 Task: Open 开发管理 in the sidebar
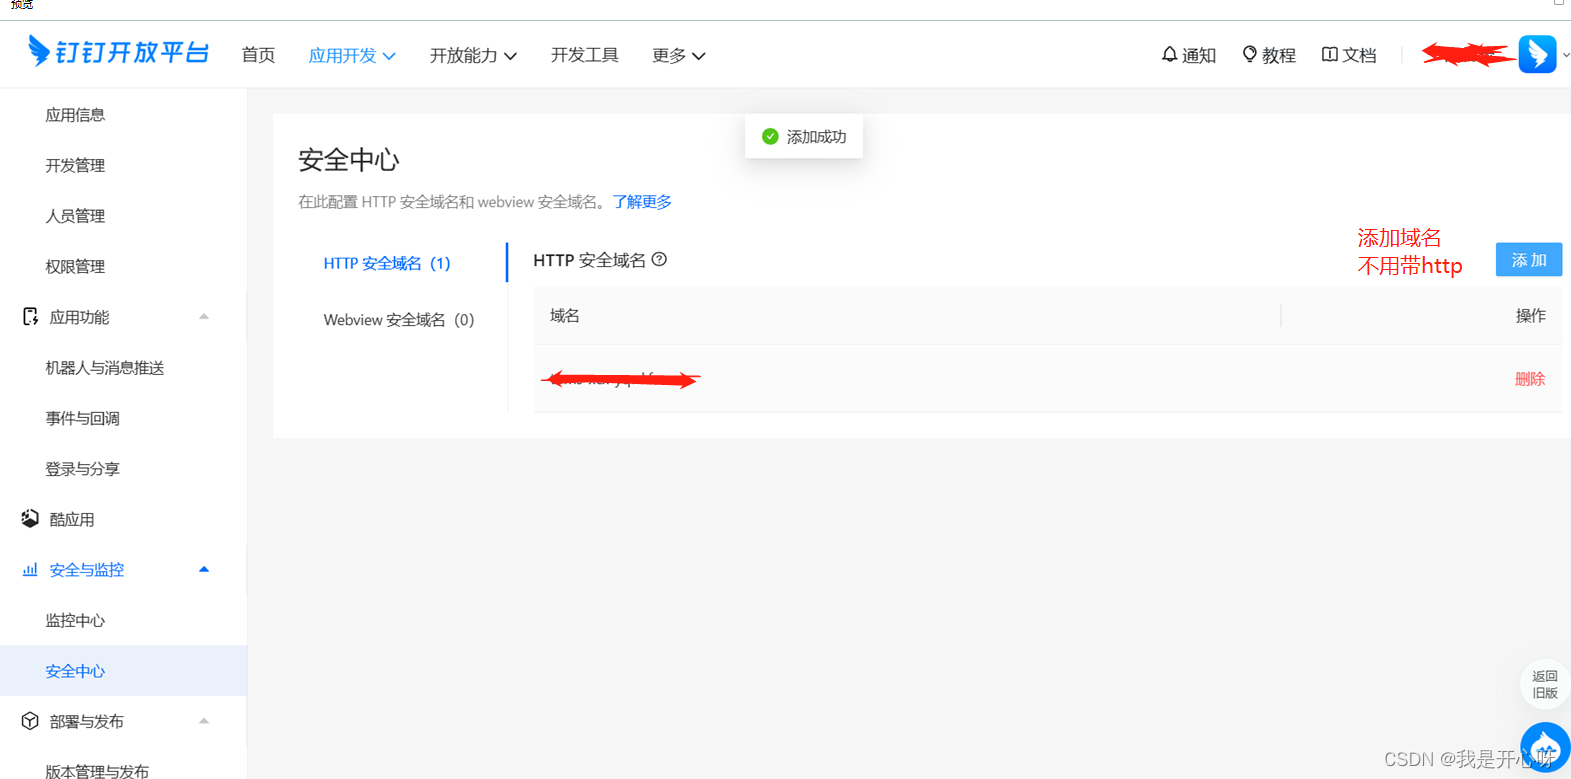[75, 165]
